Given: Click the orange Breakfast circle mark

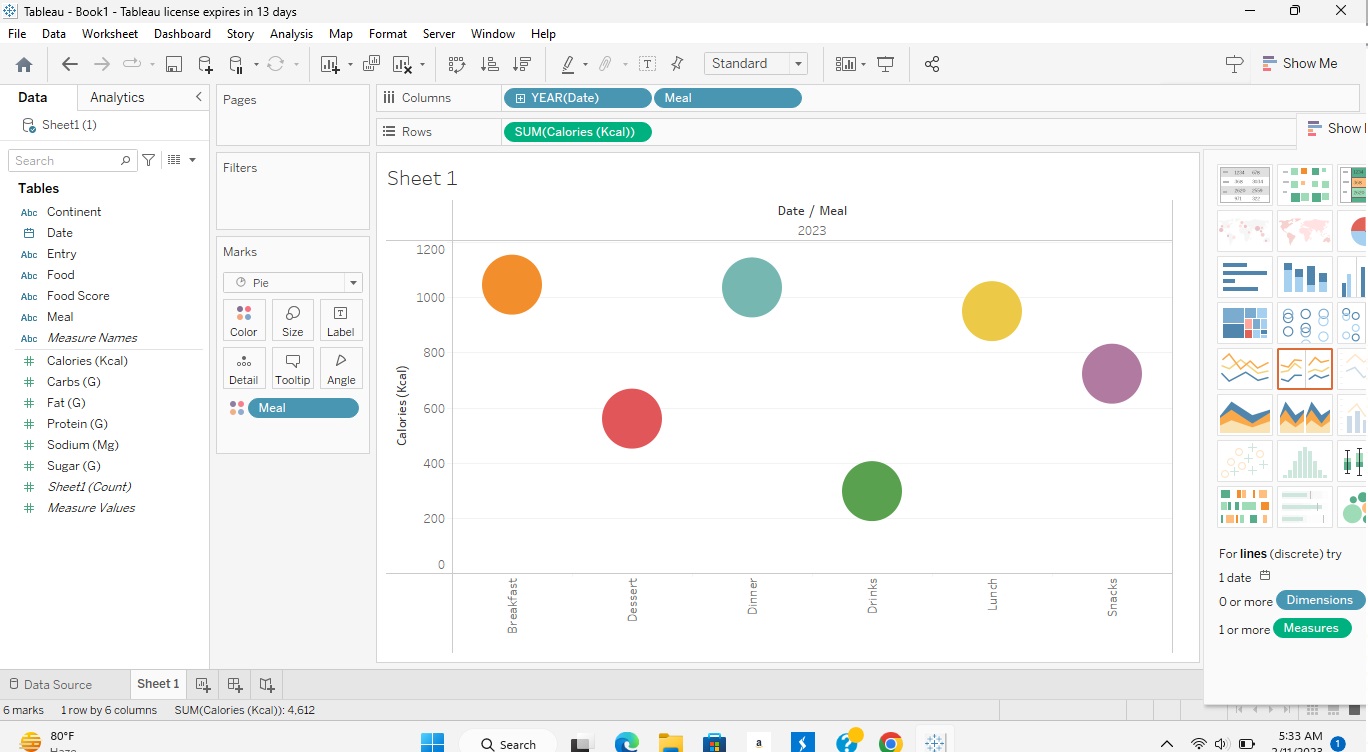Looking at the screenshot, I should [512, 285].
